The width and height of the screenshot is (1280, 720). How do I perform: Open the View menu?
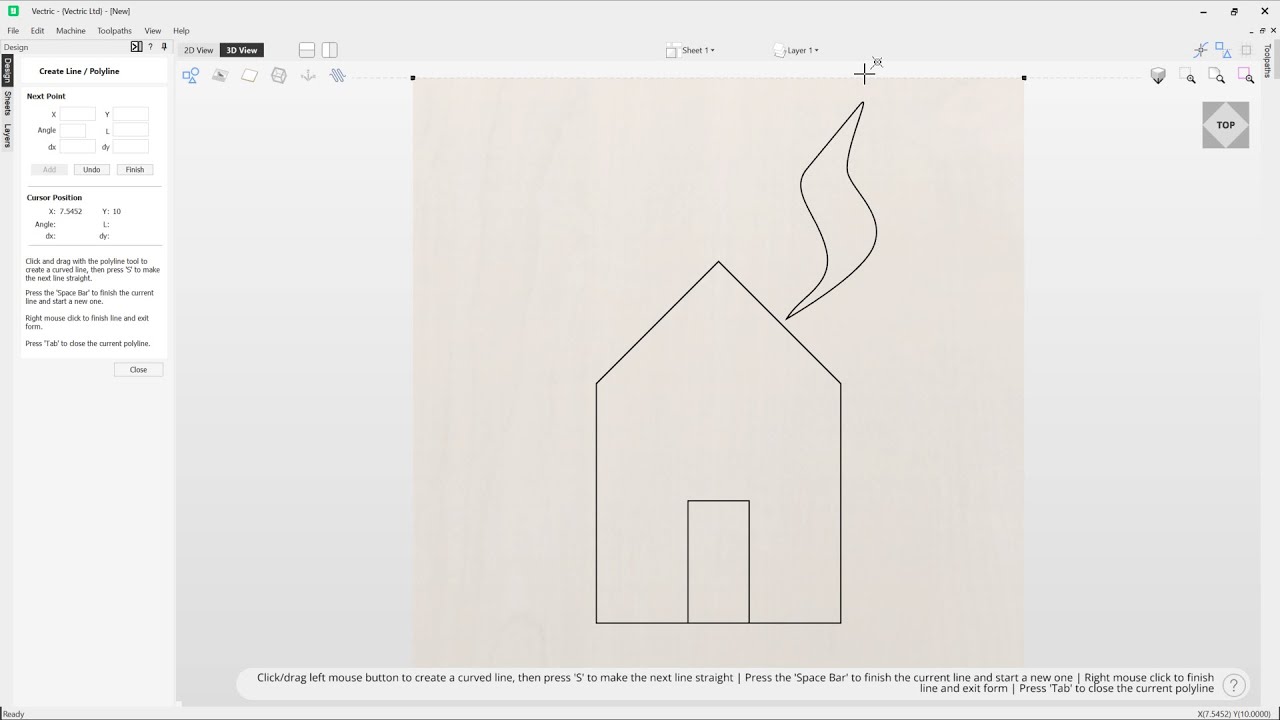[x=152, y=31]
